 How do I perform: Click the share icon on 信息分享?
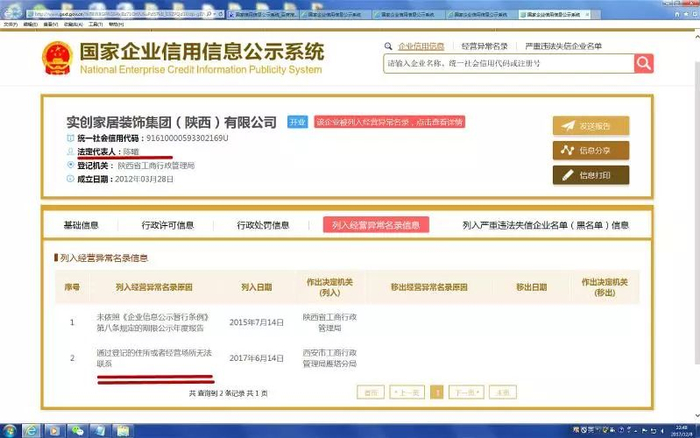click(567, 150)
